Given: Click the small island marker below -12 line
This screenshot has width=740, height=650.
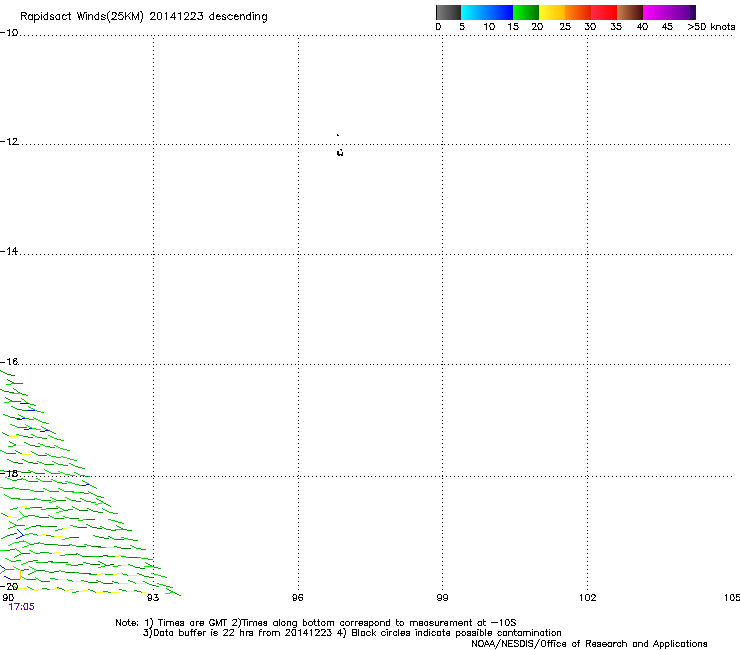Looking at the screenshot, I should [x=340, y=152].
